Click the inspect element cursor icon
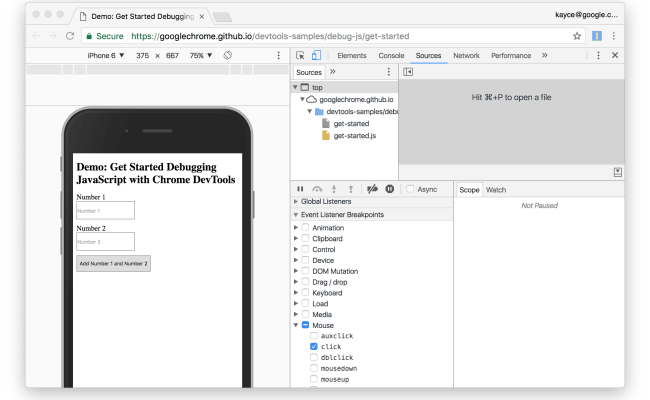Image resolution: width=650 pixels, height=400 pixels. [300, 55]
